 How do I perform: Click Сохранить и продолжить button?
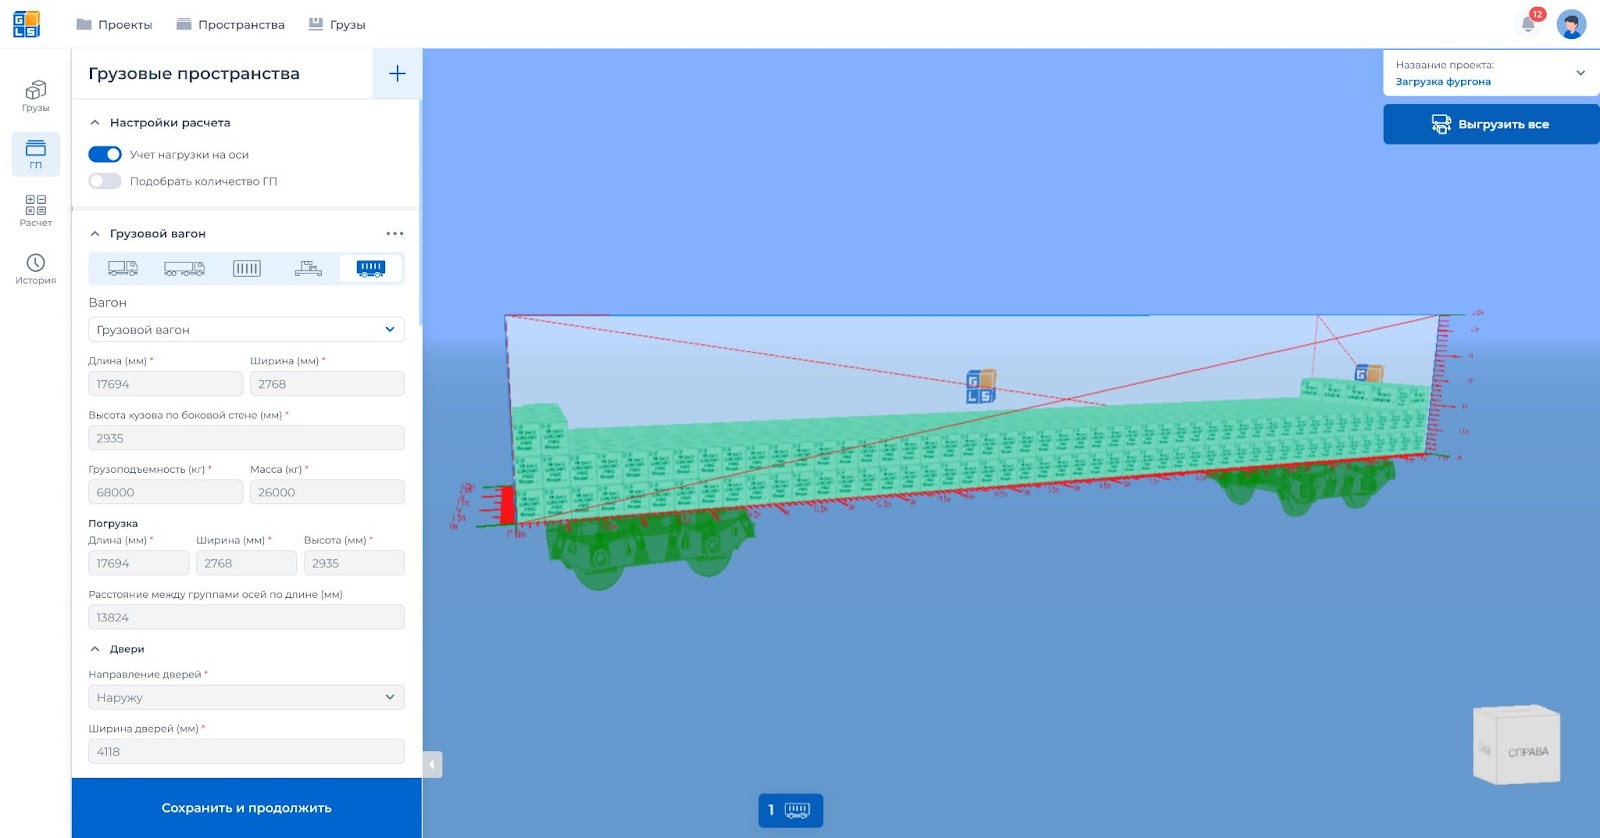pos(246,808)
